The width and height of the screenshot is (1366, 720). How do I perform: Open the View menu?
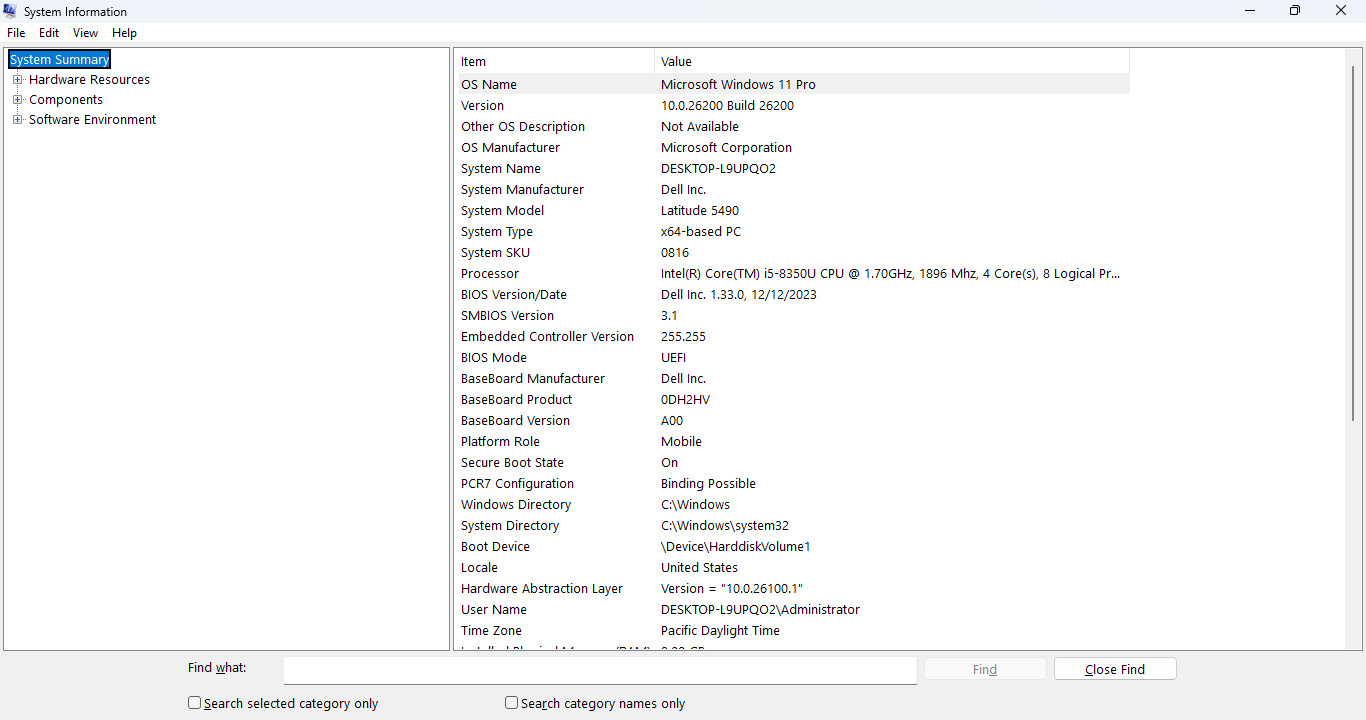click(x=85, y=33)
